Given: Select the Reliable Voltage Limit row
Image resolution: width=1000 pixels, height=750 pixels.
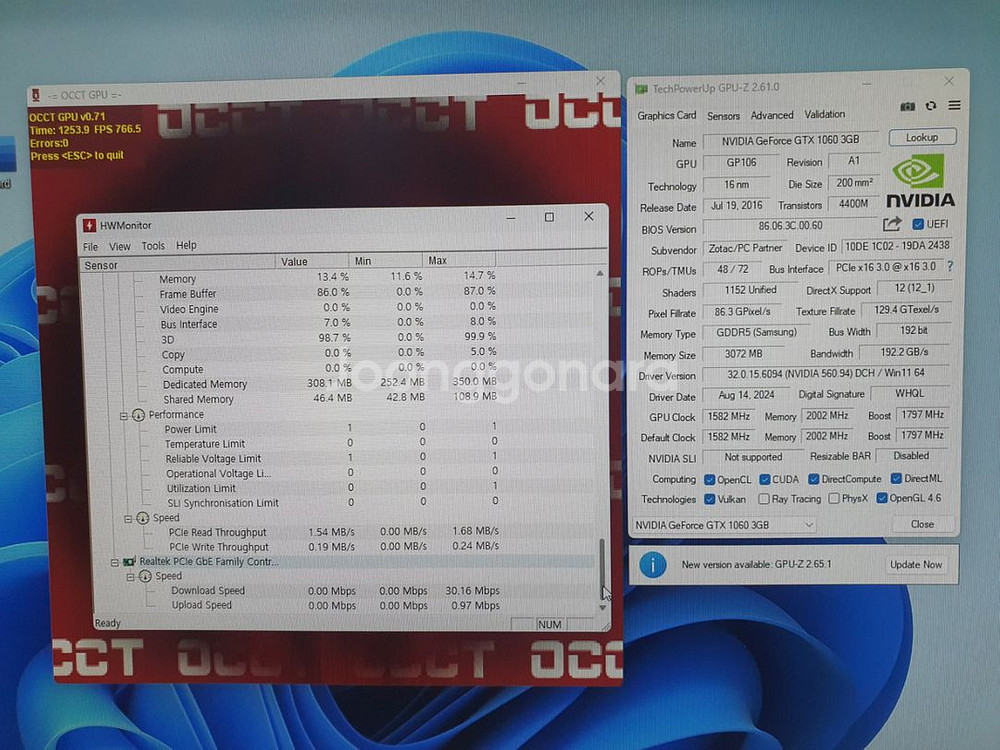Looking at the screenshot, I should point(332,458).
